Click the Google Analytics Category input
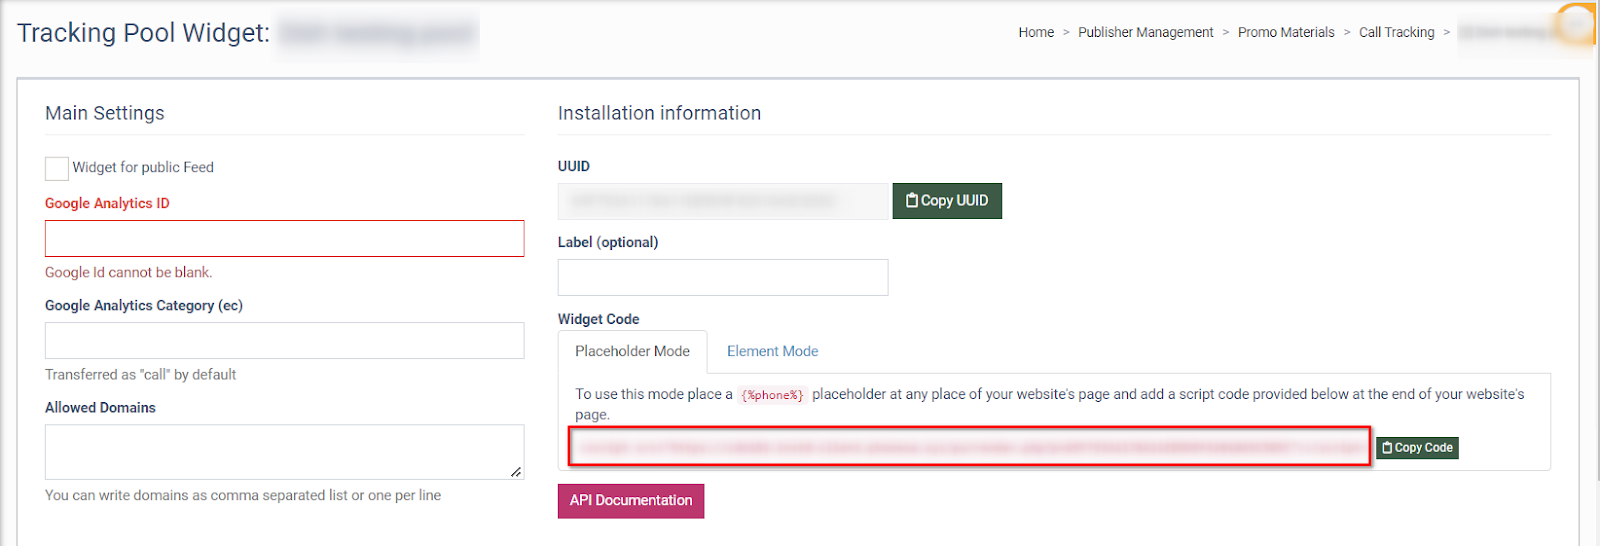The height and width of the screenshot is (546, 1600). (x=284, y=341)
